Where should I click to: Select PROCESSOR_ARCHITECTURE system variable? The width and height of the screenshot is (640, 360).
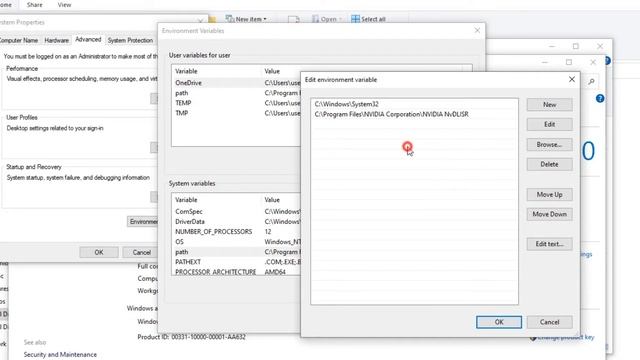(x=236, y=271)
